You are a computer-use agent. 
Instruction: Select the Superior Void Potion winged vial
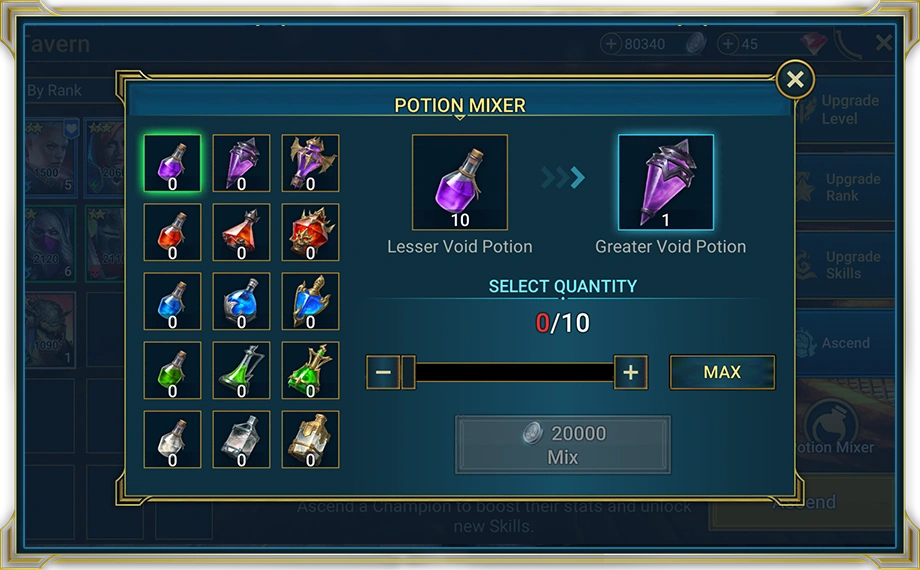tap(310, 163)
